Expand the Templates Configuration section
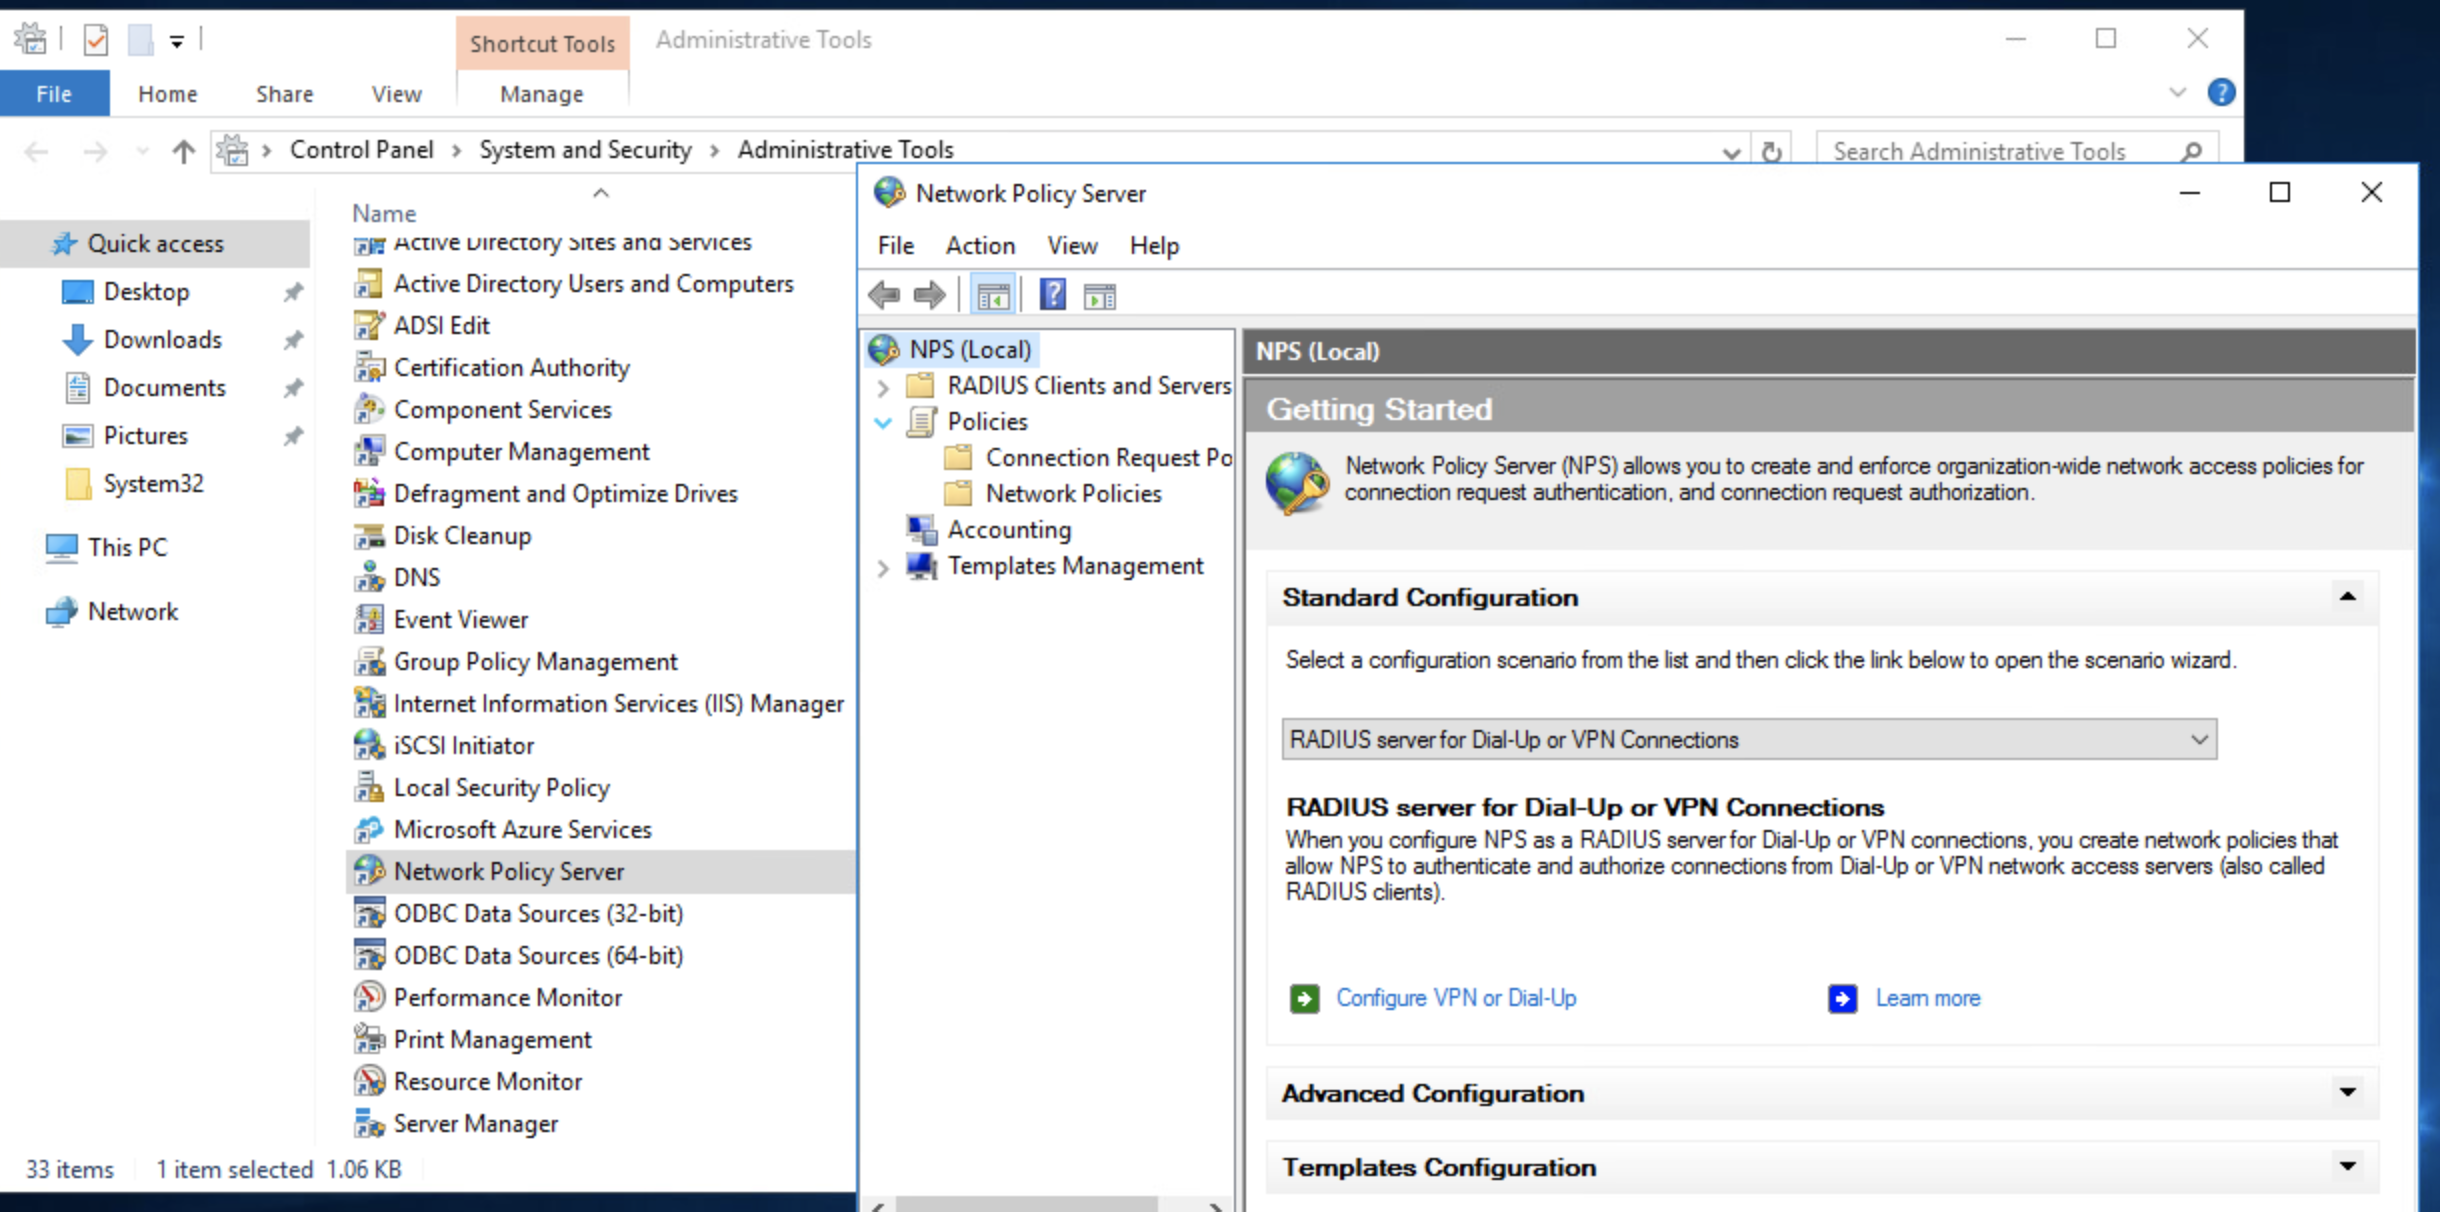2440x1212 pixels. (x=2347, y=1166)
